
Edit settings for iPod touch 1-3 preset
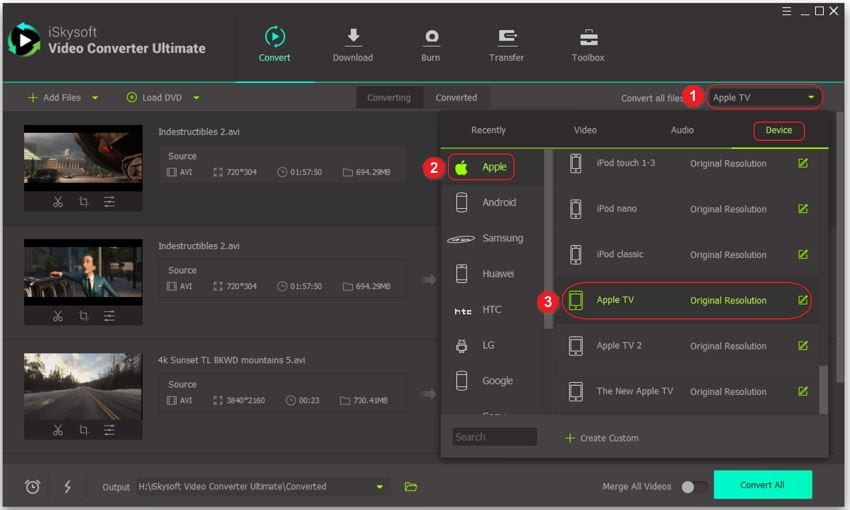[803, 163]
